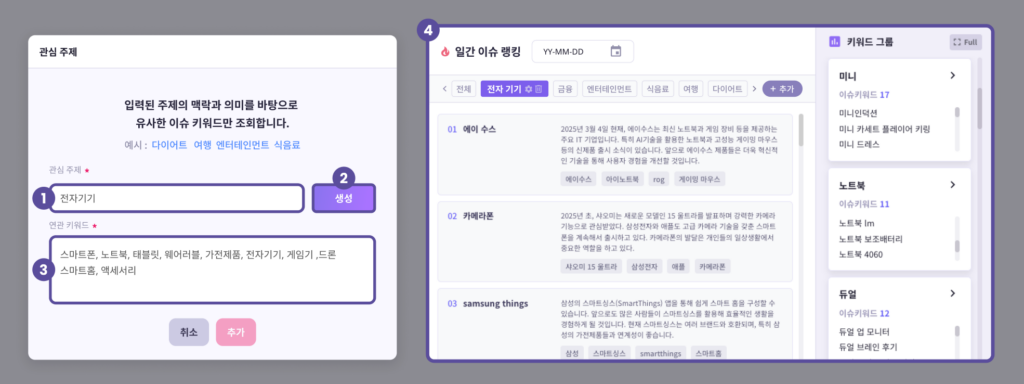
Task: Click the Full expand button
Action: click(x=965, y=42)
